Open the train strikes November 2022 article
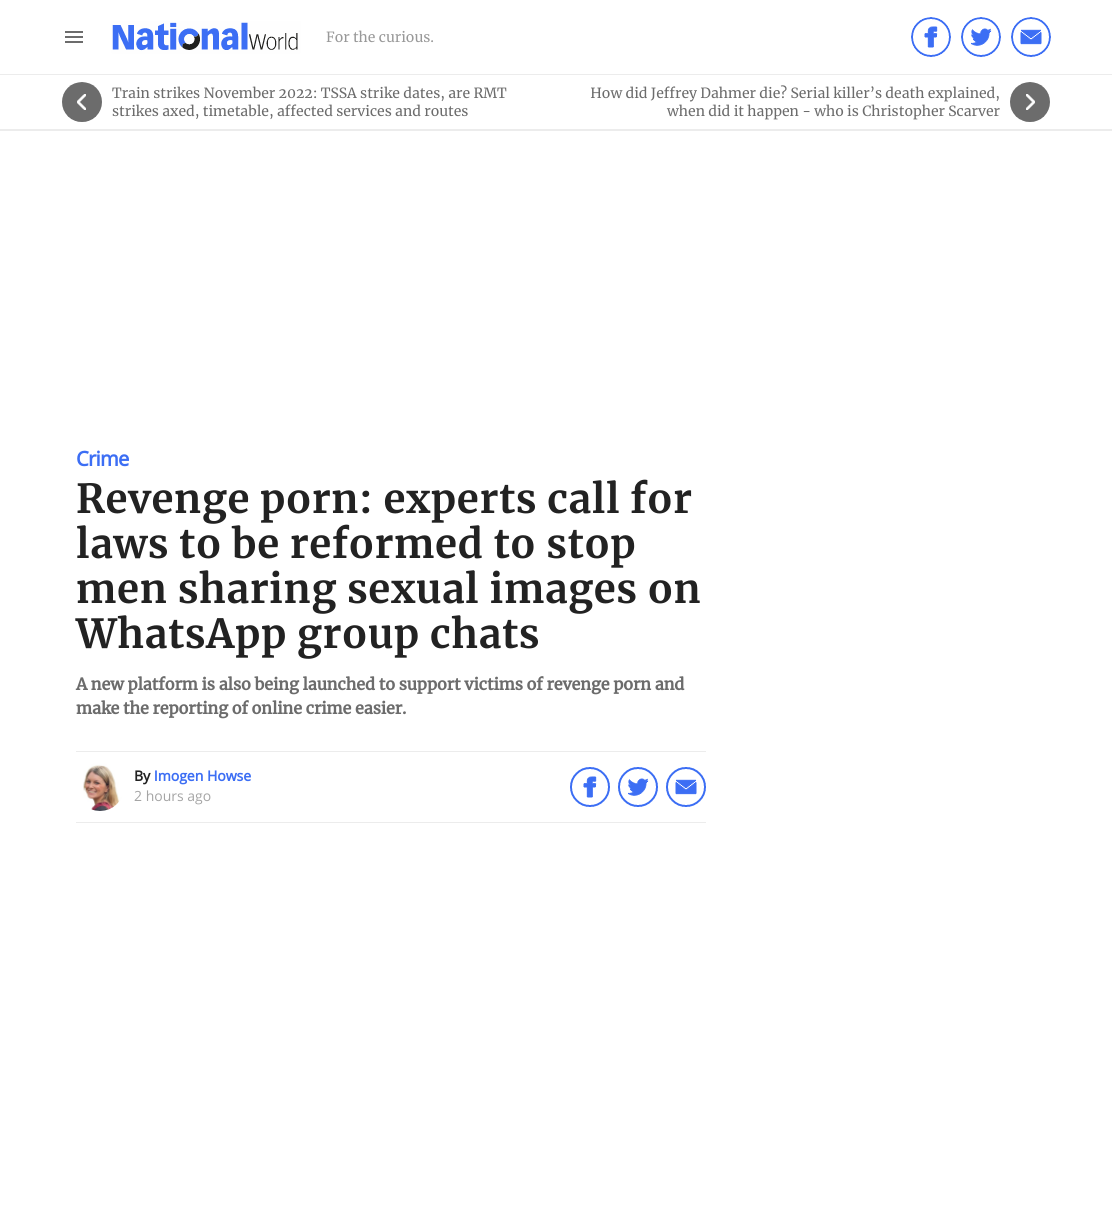Image resolution: width=1112 pixels, height=1223 pixels. coord(309,102)
